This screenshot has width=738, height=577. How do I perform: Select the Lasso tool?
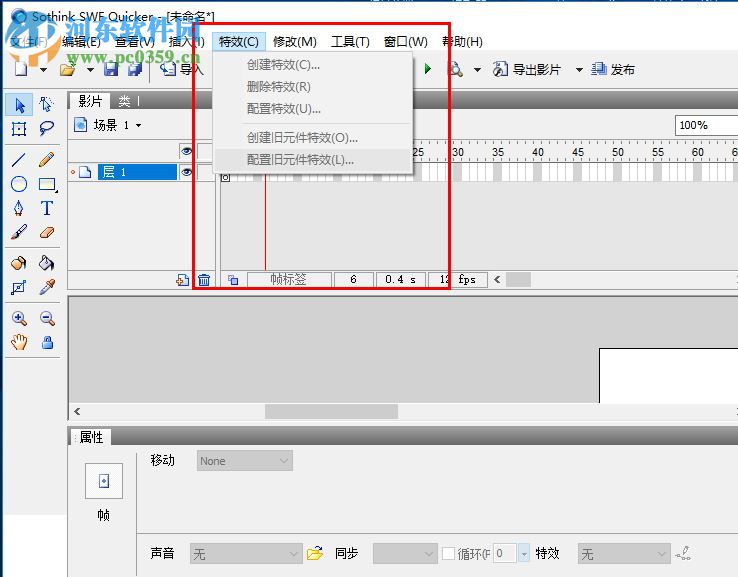46,128
